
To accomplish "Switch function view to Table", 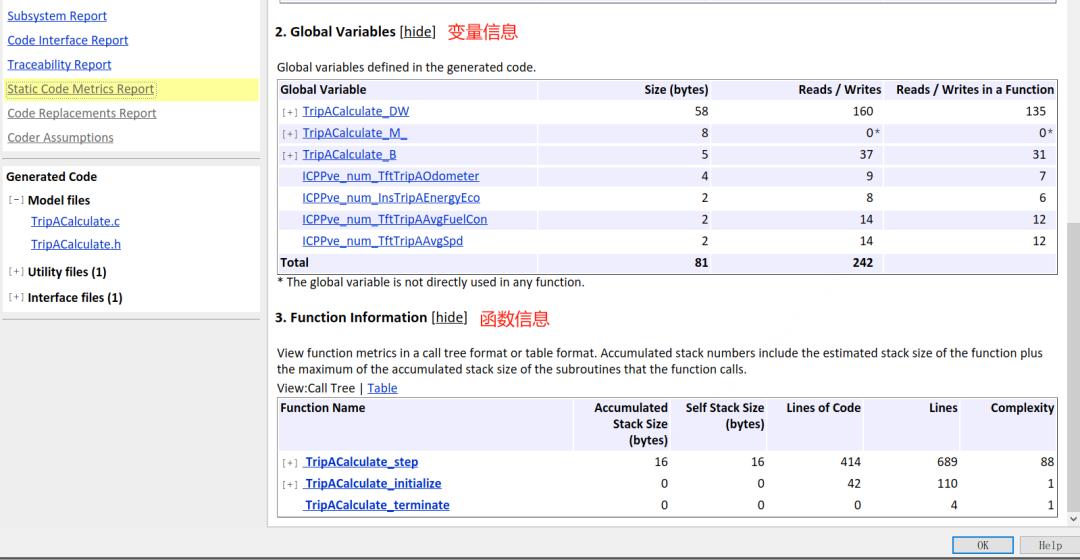I will 382,388.
